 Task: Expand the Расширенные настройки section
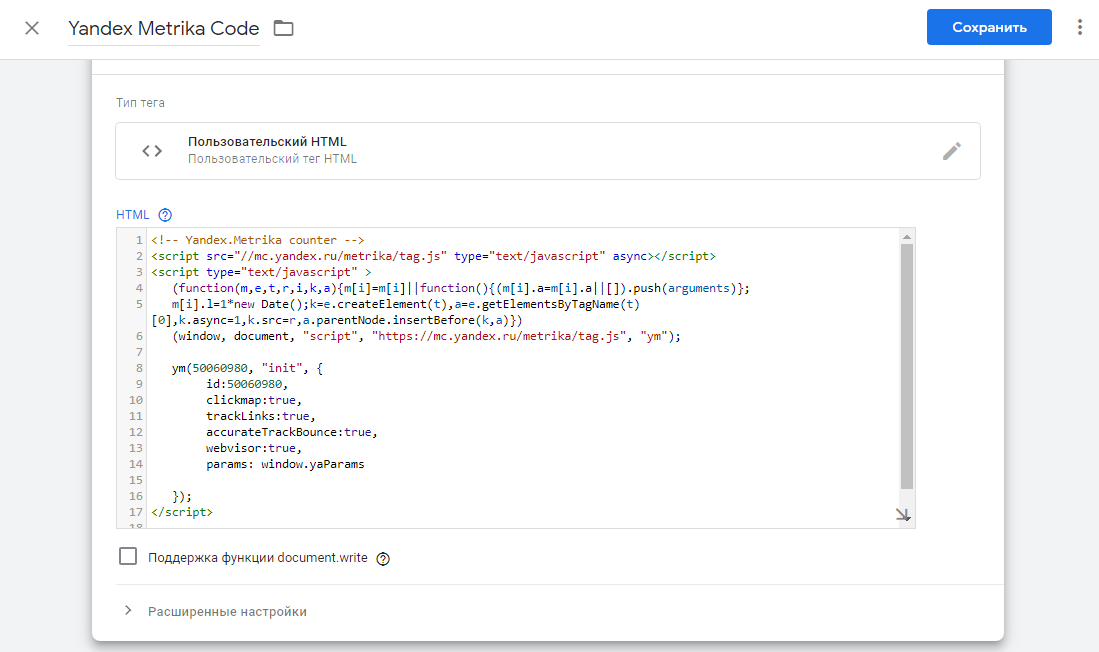click(227, 611)
